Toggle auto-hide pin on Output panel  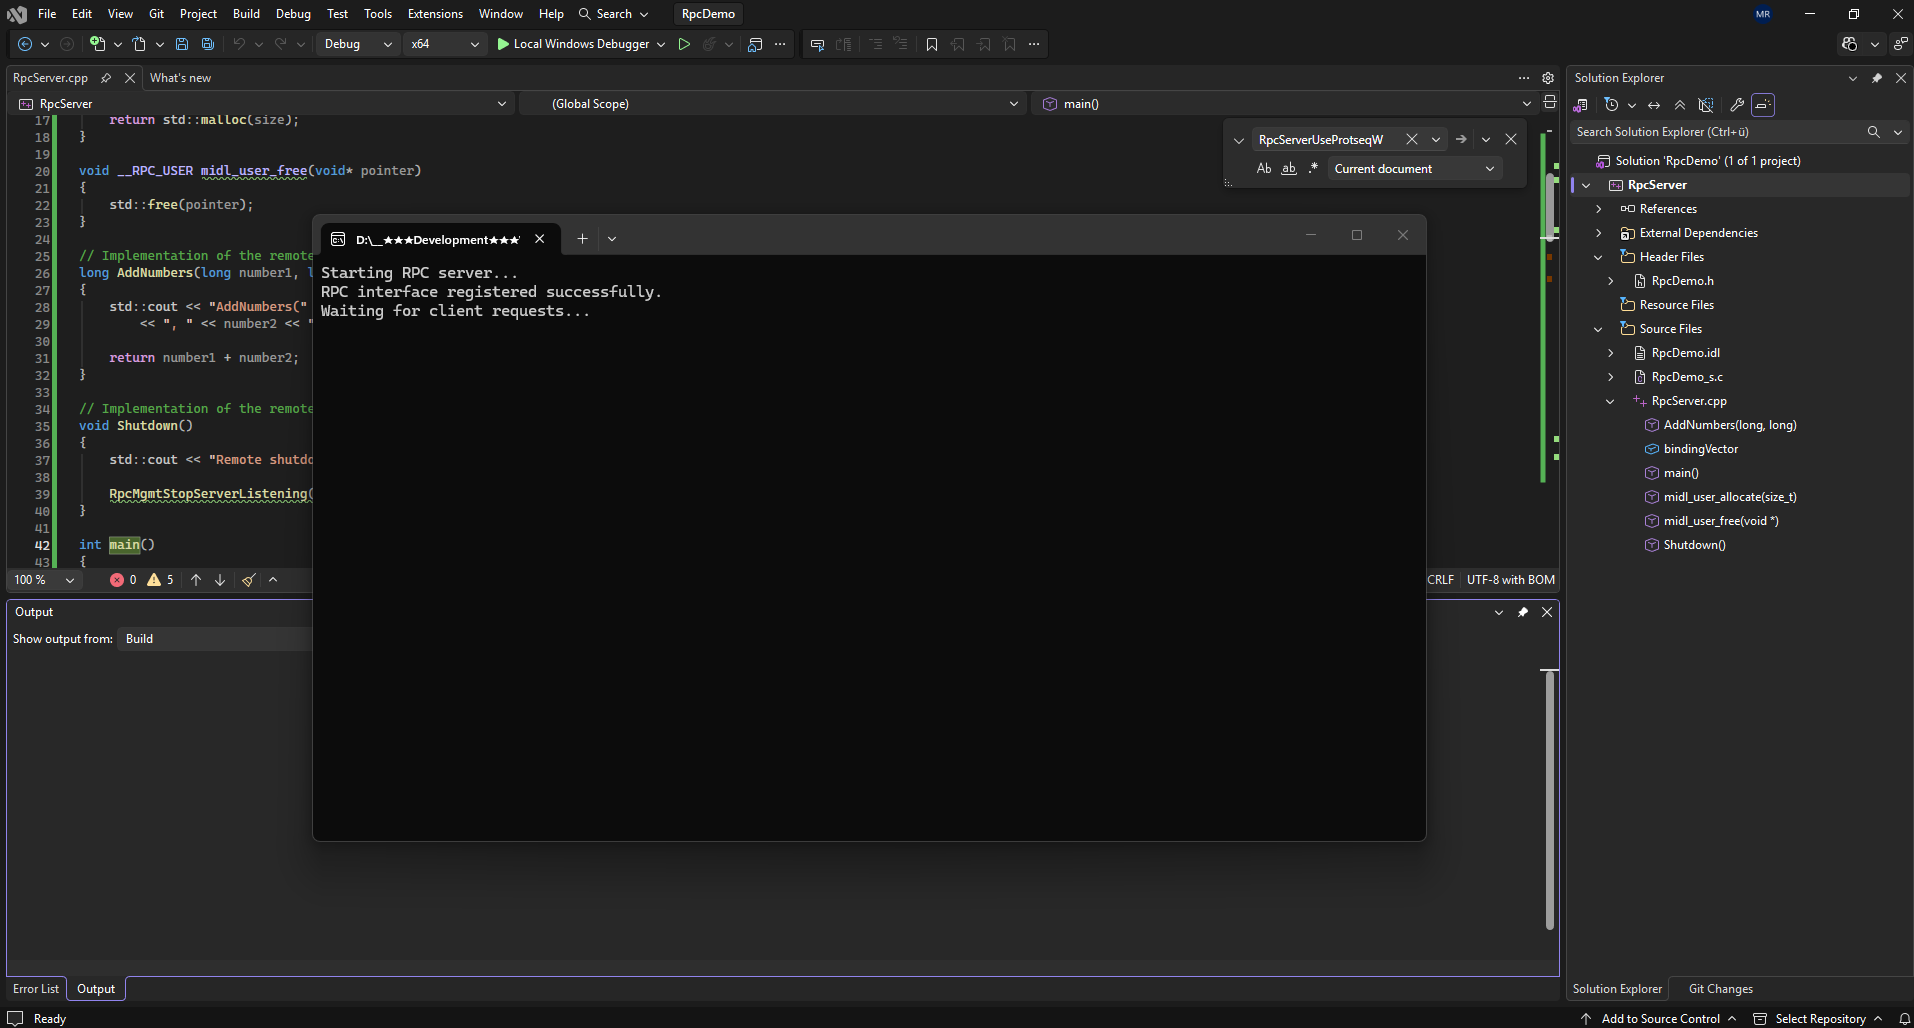coord(1523,612)
